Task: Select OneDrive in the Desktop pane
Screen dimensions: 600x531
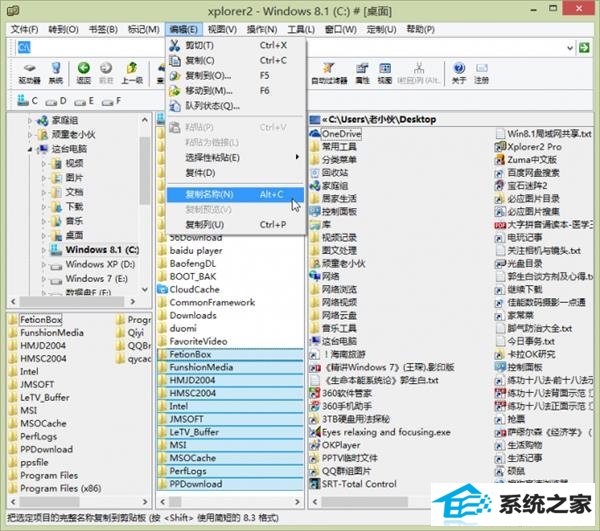Action: point(341,134)
